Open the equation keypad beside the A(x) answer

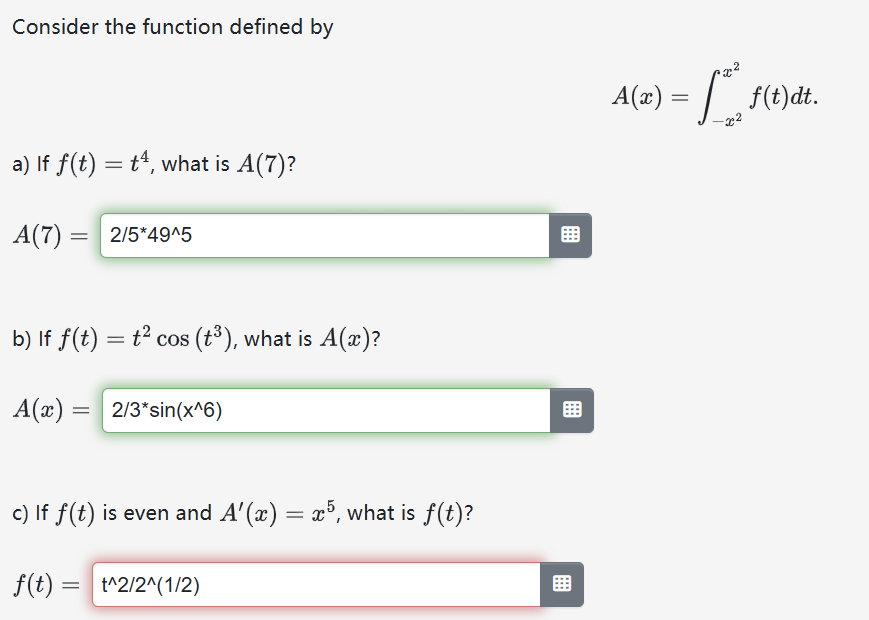tap(570, 410)
